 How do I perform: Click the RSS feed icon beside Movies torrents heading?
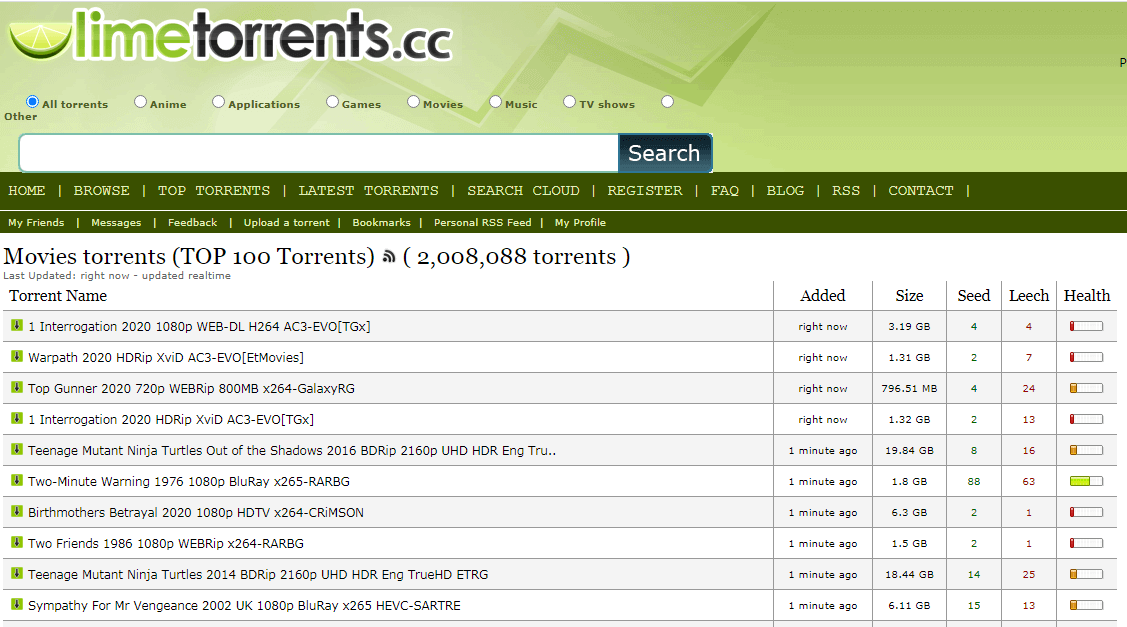(x=389, y=257)
